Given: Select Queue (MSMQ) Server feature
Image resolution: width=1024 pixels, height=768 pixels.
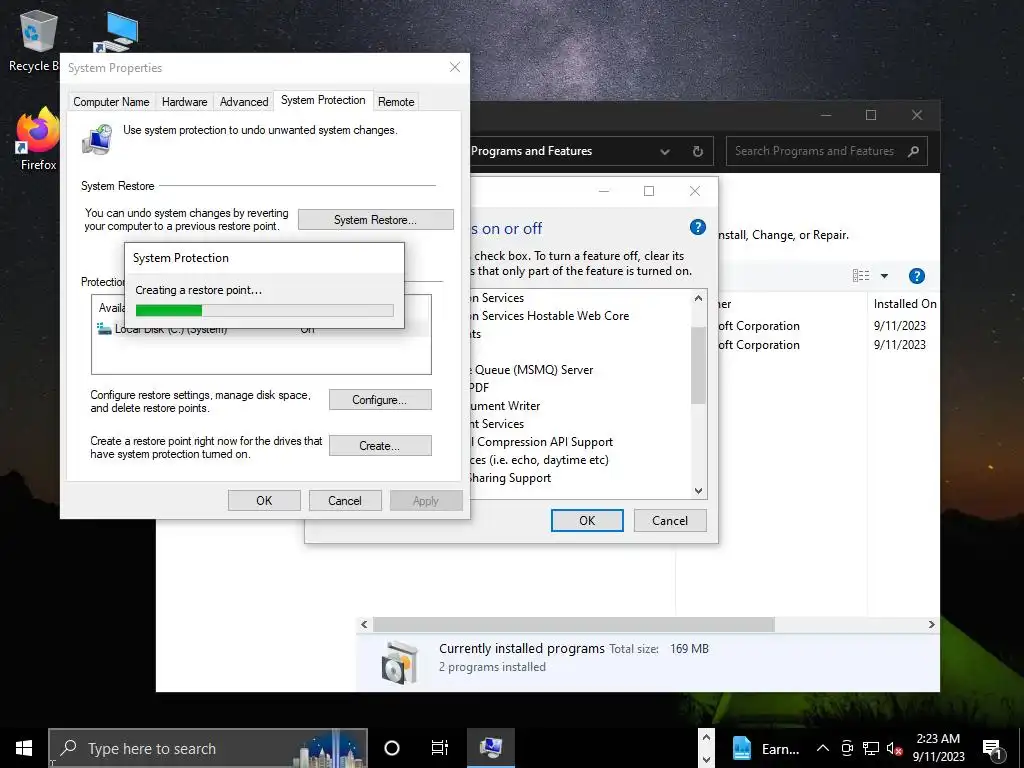Looking at the screenshot, I should click(532, 370).
